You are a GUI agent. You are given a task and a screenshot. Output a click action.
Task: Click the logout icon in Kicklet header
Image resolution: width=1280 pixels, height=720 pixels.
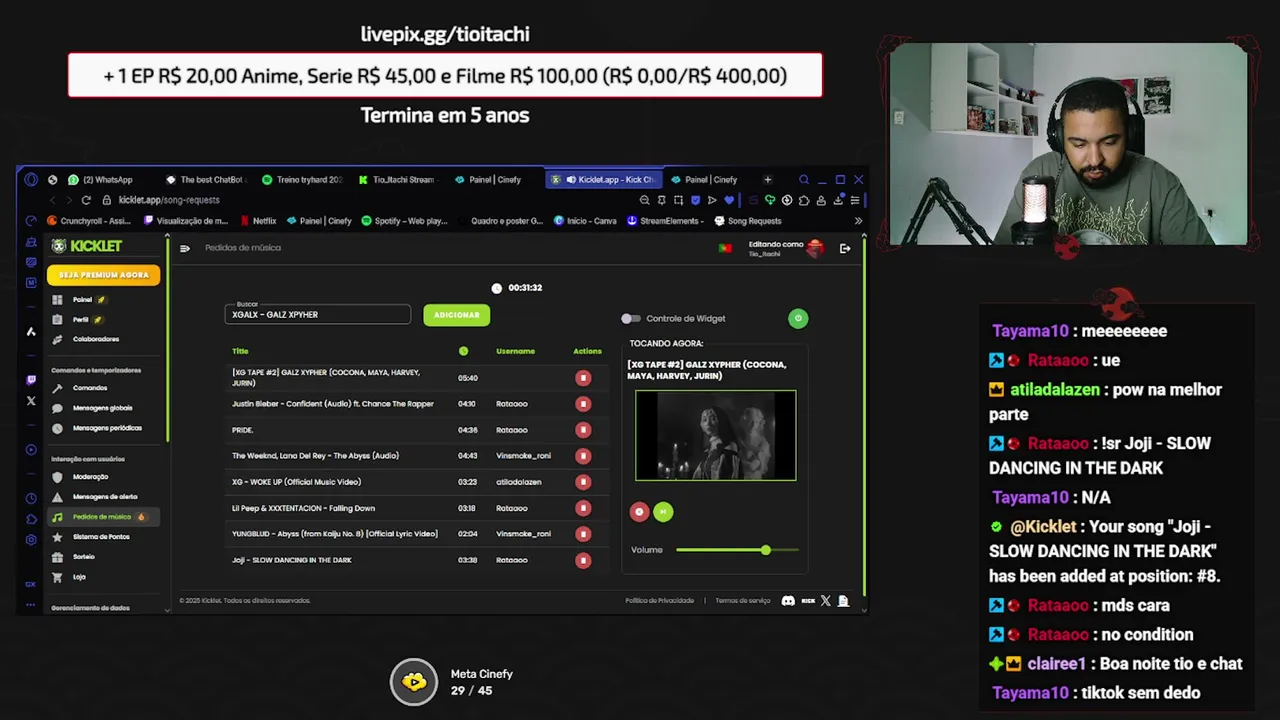[845, 248]
